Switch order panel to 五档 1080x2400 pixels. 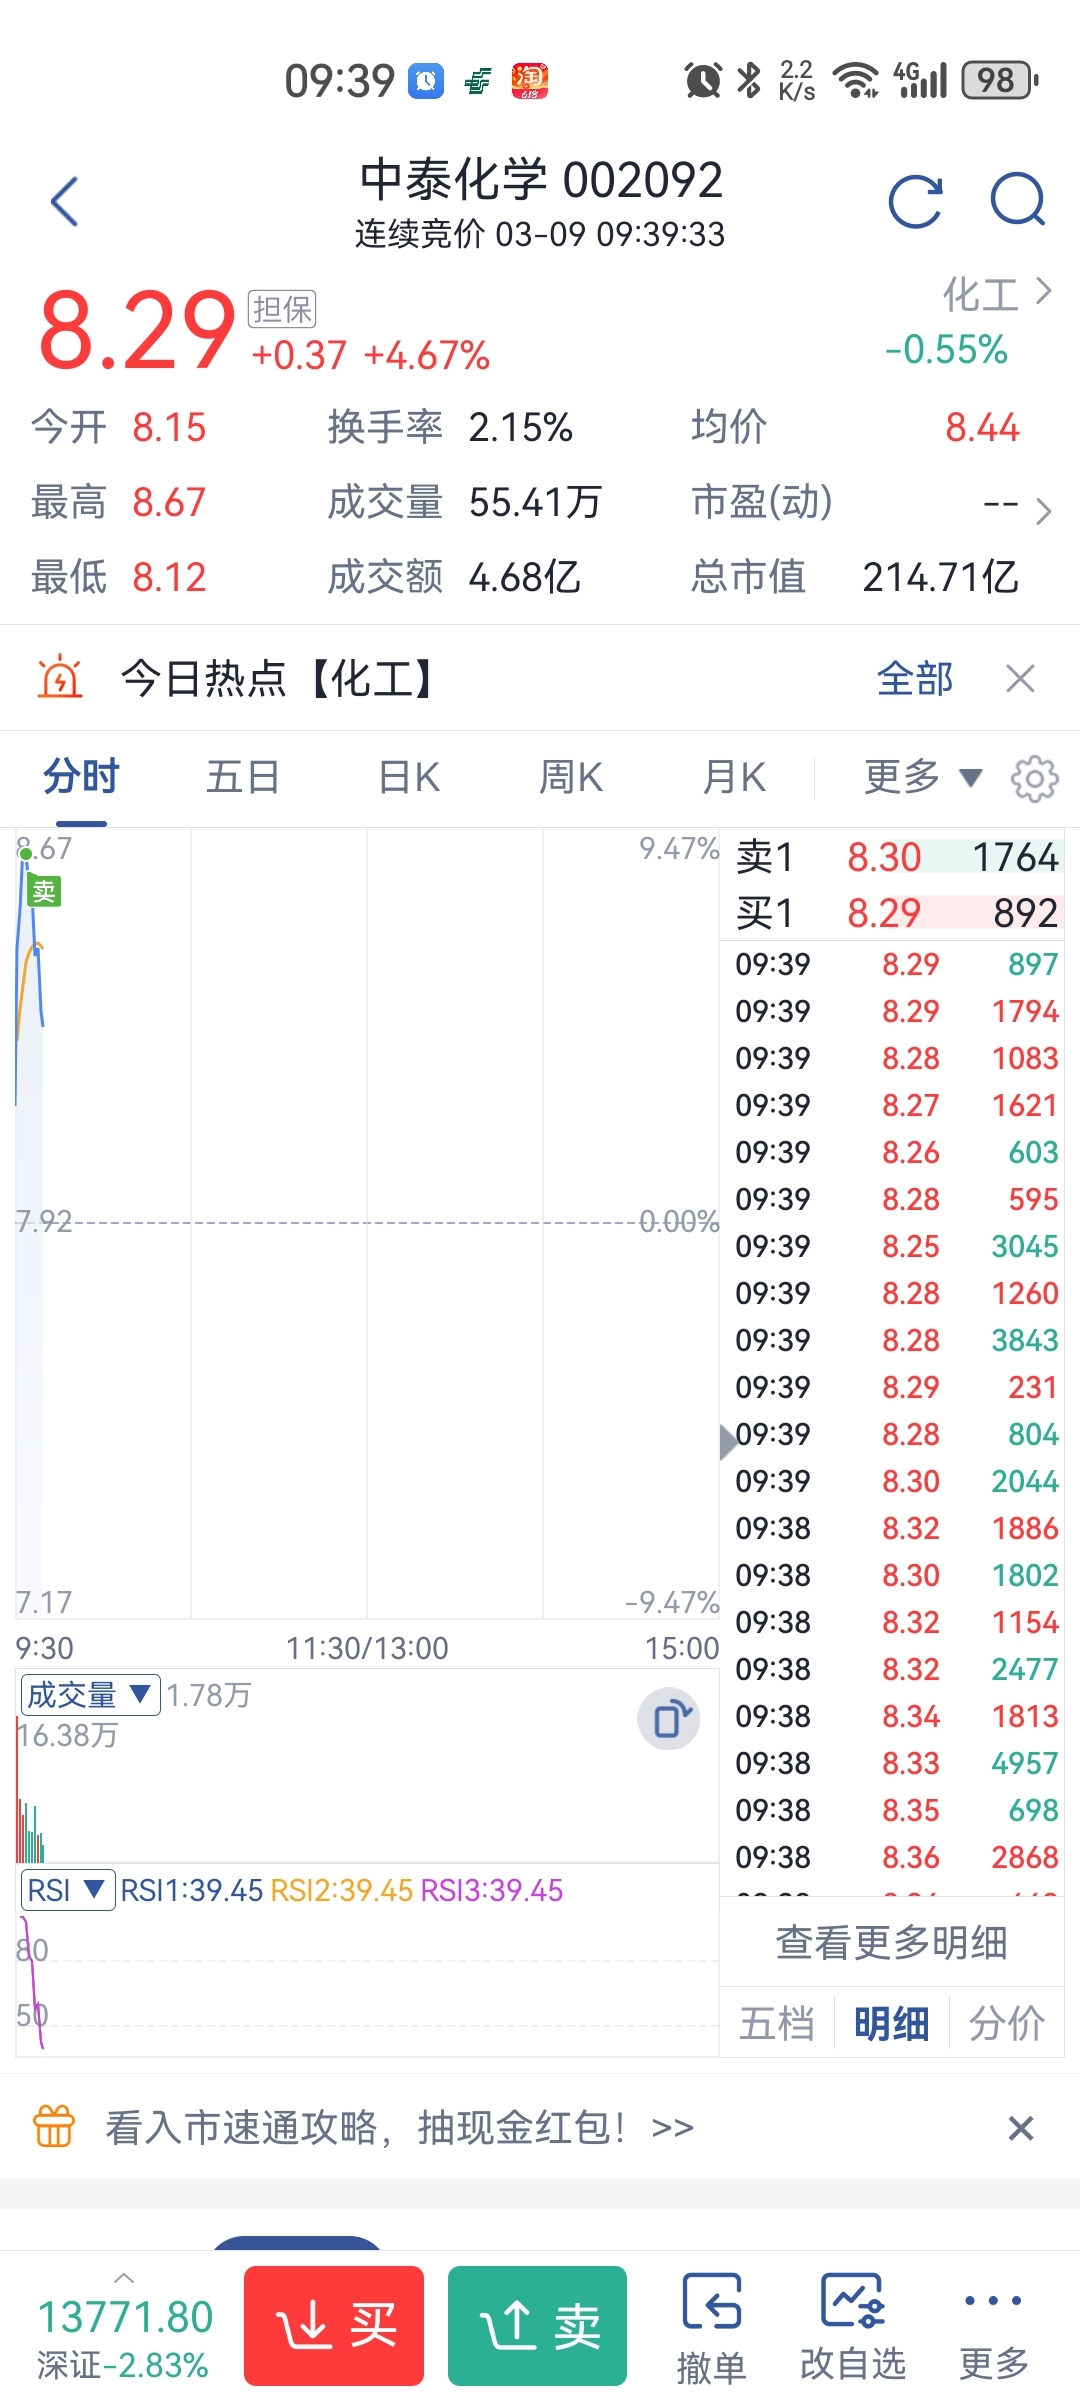pyautogui.click(x=776, y=2024)
